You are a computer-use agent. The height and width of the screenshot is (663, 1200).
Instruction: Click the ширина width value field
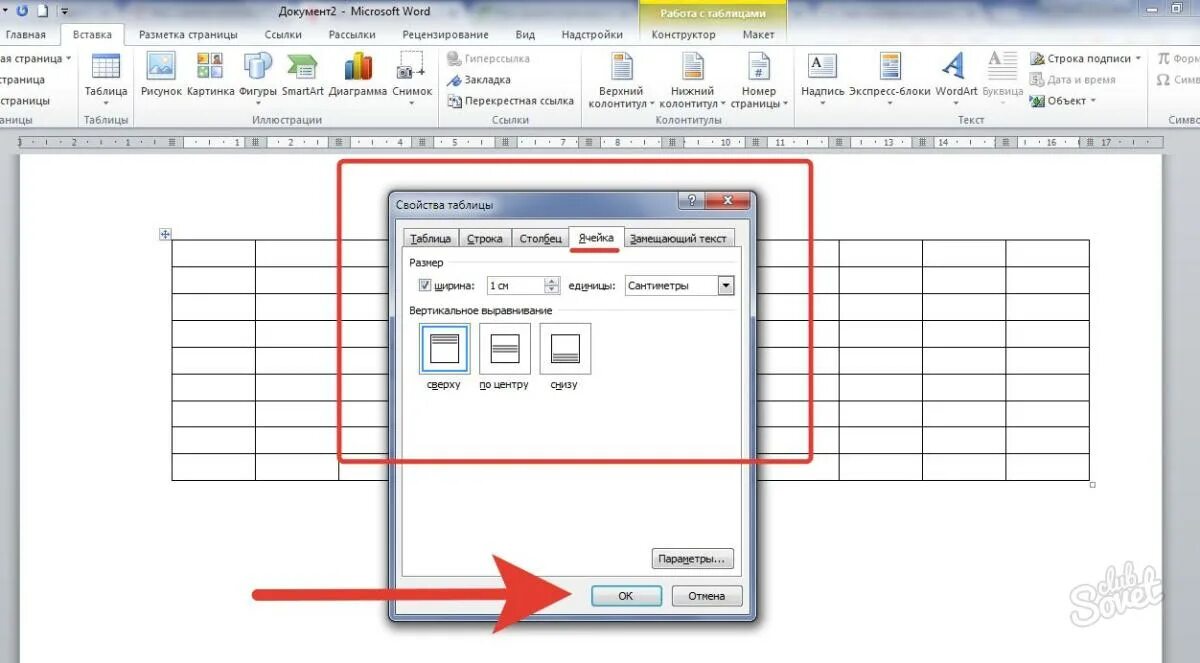coord(515,286)
